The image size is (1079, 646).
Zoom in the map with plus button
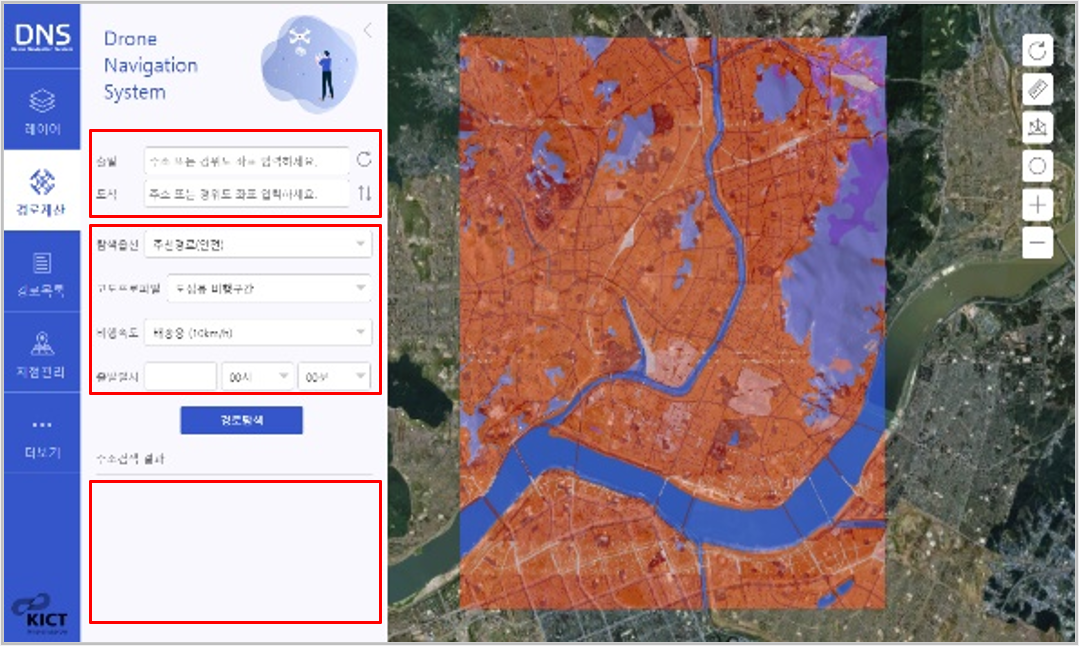click(x=1037, y=205)
